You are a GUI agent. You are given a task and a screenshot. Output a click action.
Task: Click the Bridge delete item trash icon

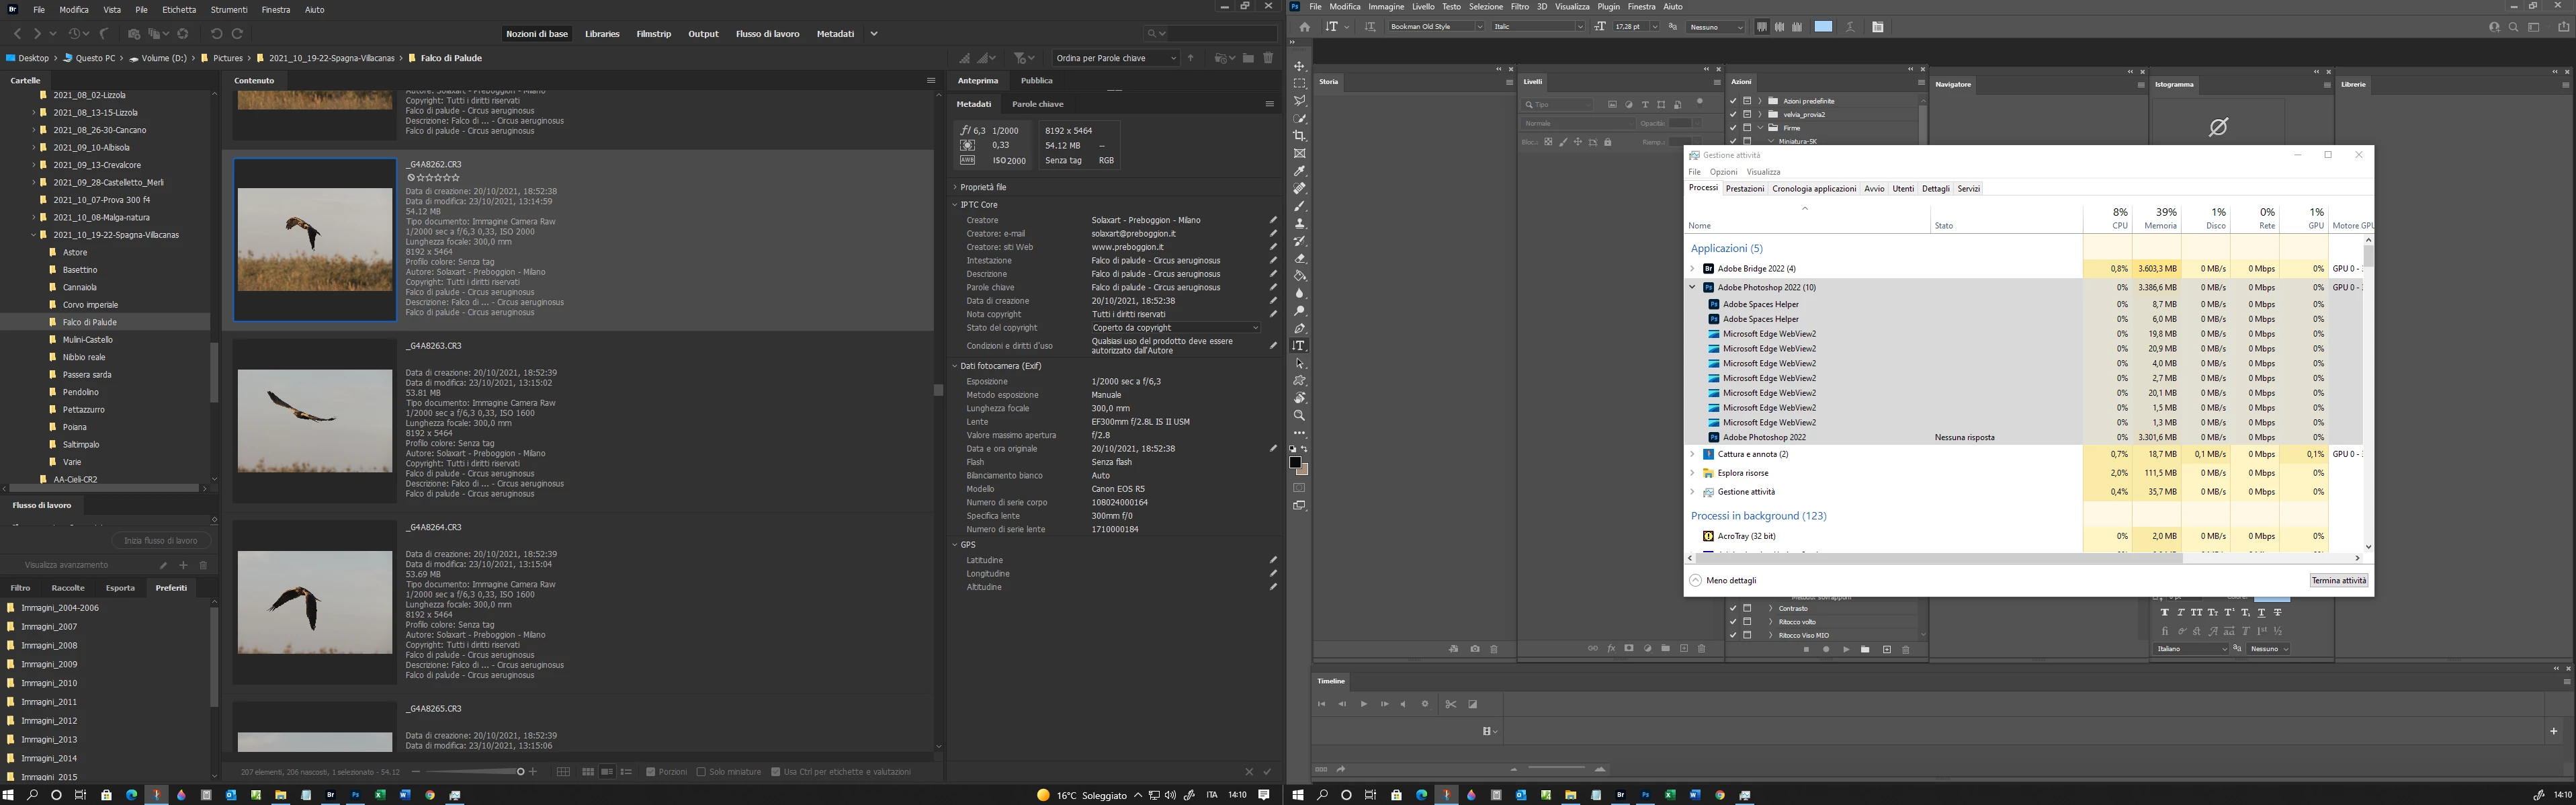1268,59
